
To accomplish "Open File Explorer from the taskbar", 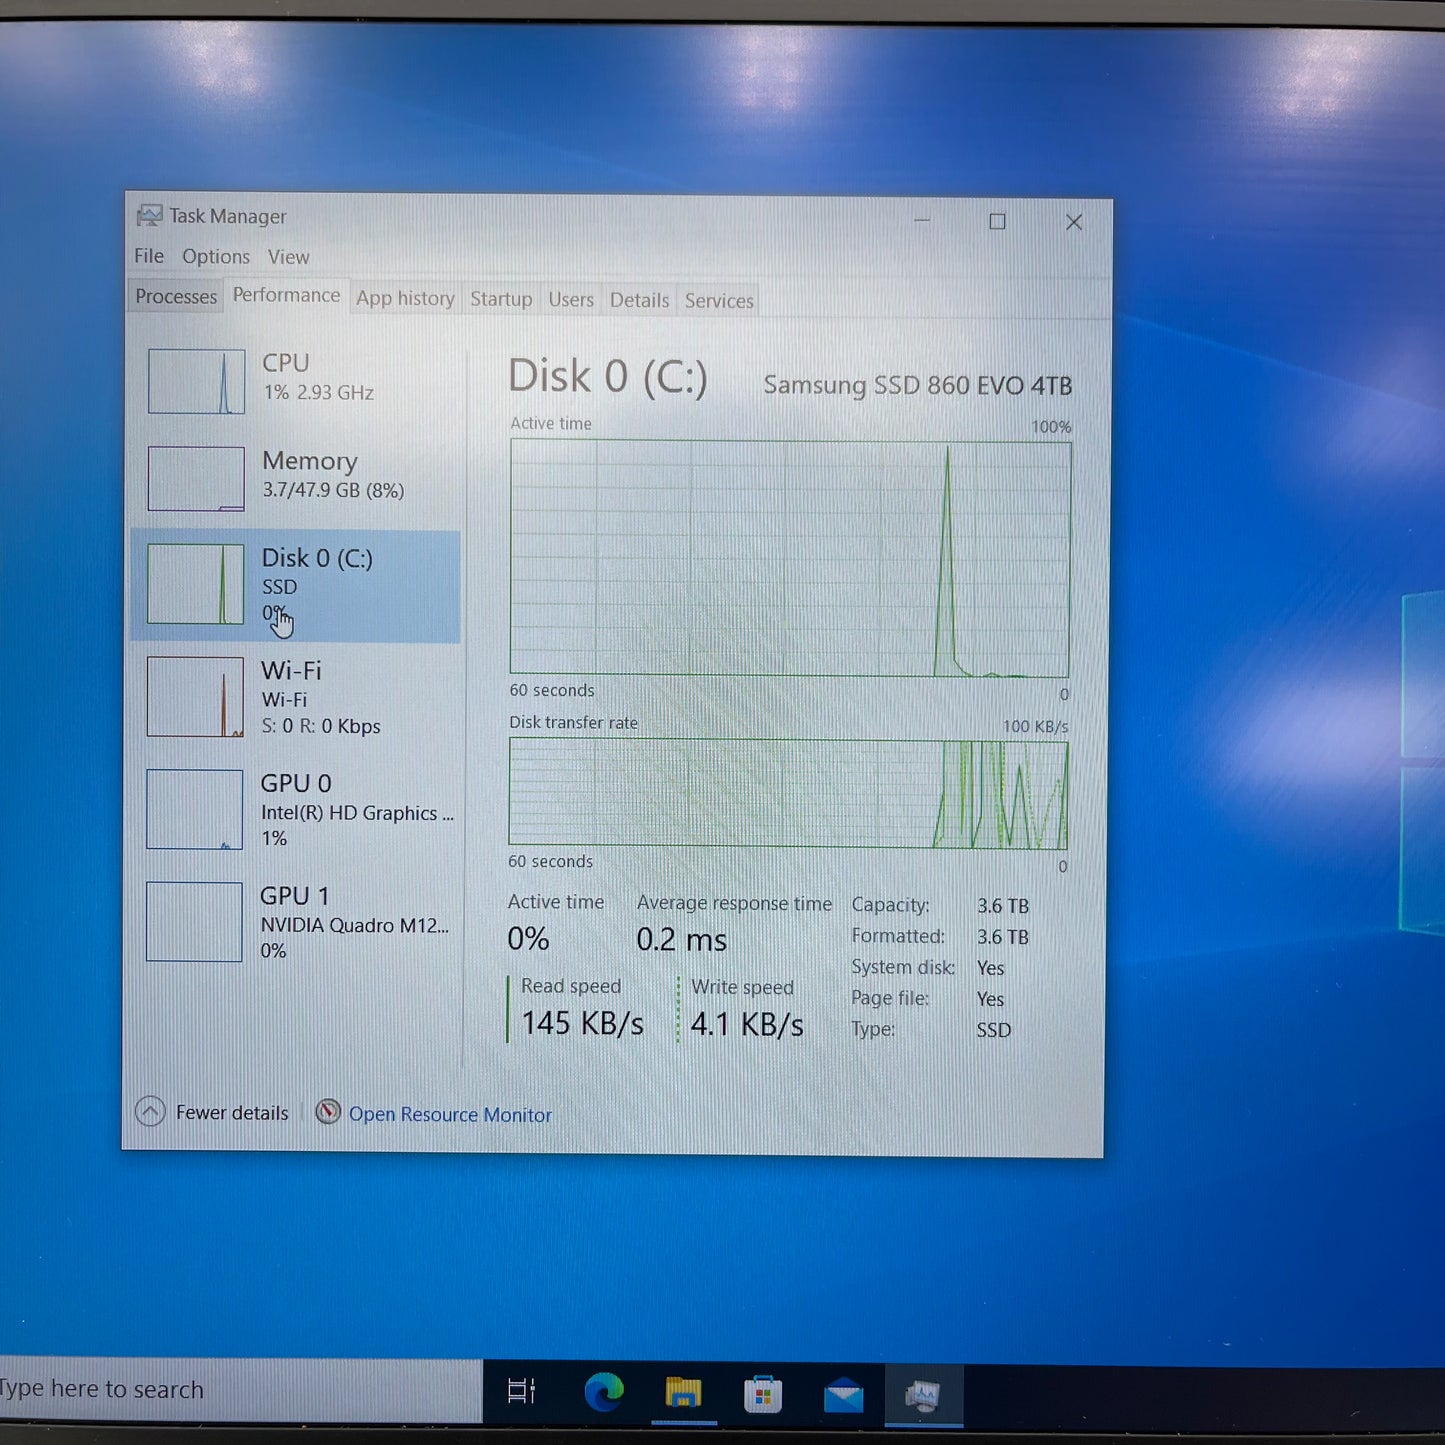I will (x=684, y=1392).
